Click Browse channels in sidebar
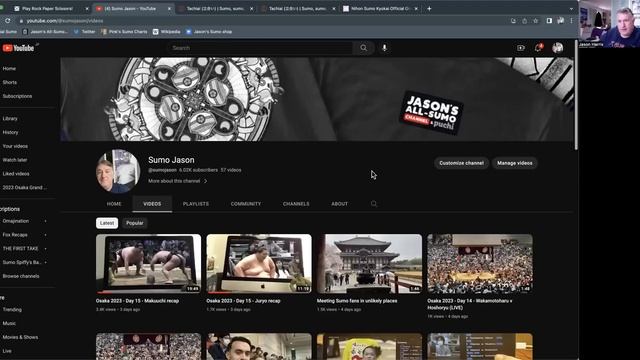Image resolution: width=640 pixels, height=360 pixels. pyautogui.click(x=21, y=276)
